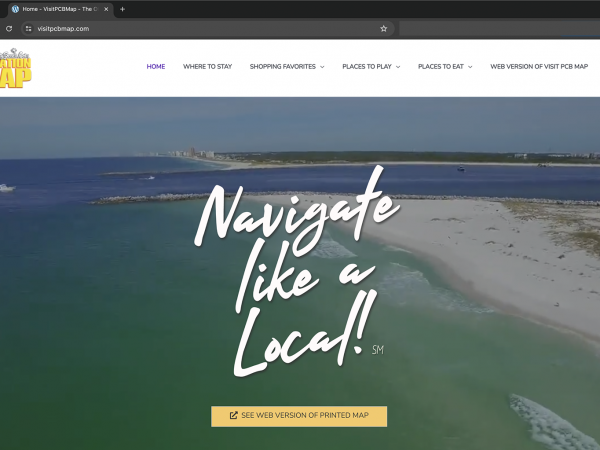Open a new tab with the plus icon

(122, 9)
